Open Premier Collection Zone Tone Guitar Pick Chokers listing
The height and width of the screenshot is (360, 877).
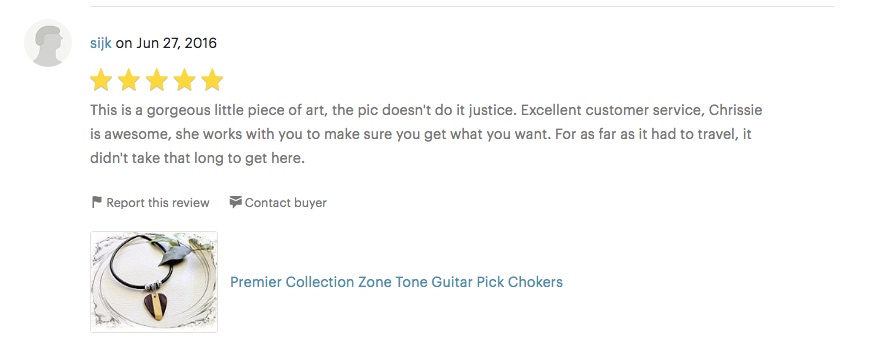(x=397, y=282)
